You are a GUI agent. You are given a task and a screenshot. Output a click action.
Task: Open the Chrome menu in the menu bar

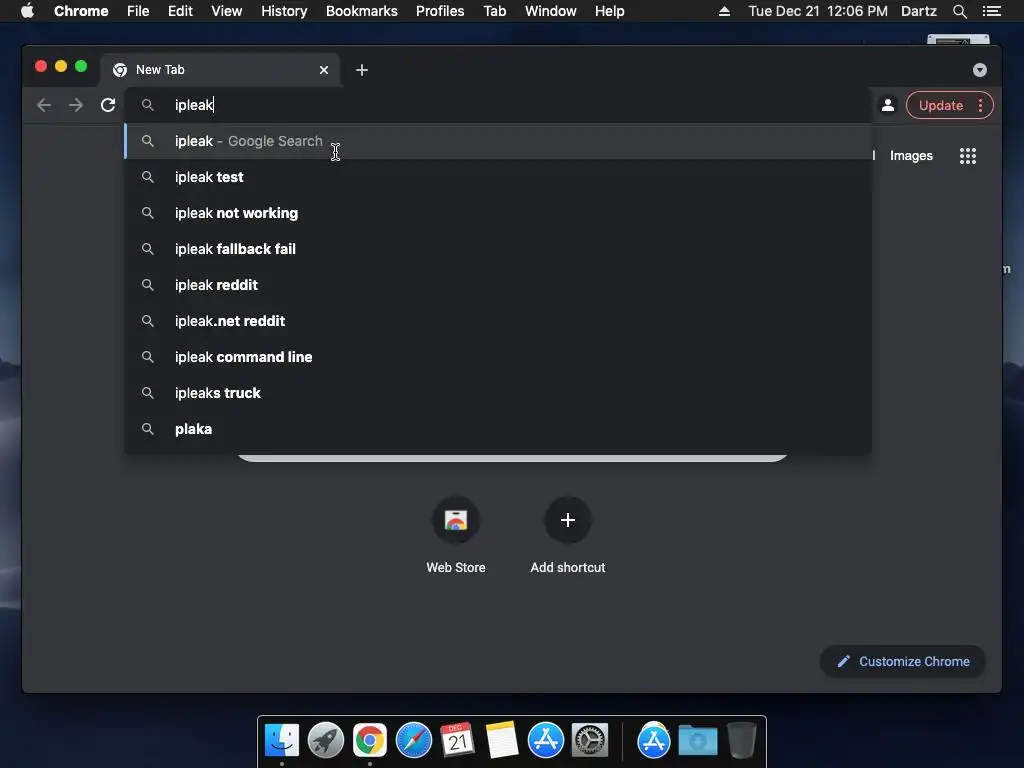[81, 11]
